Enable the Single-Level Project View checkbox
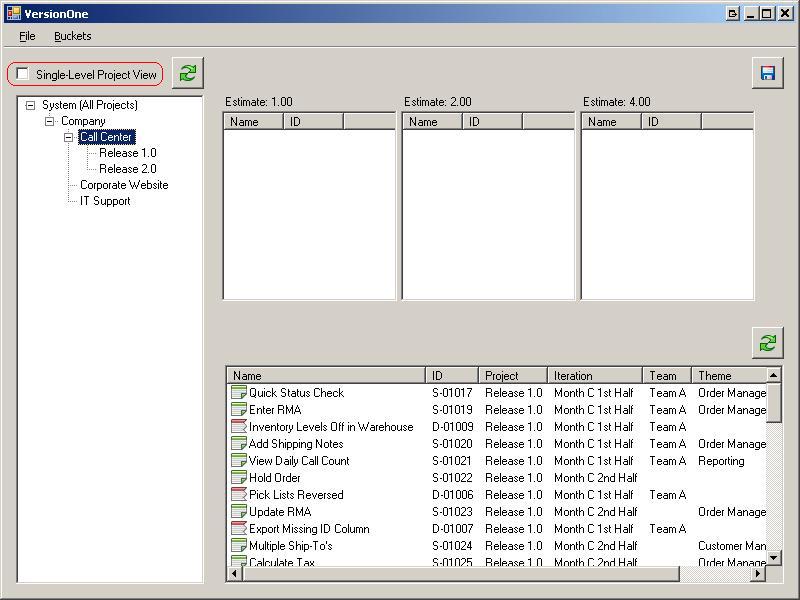 (x=22, y=74)
